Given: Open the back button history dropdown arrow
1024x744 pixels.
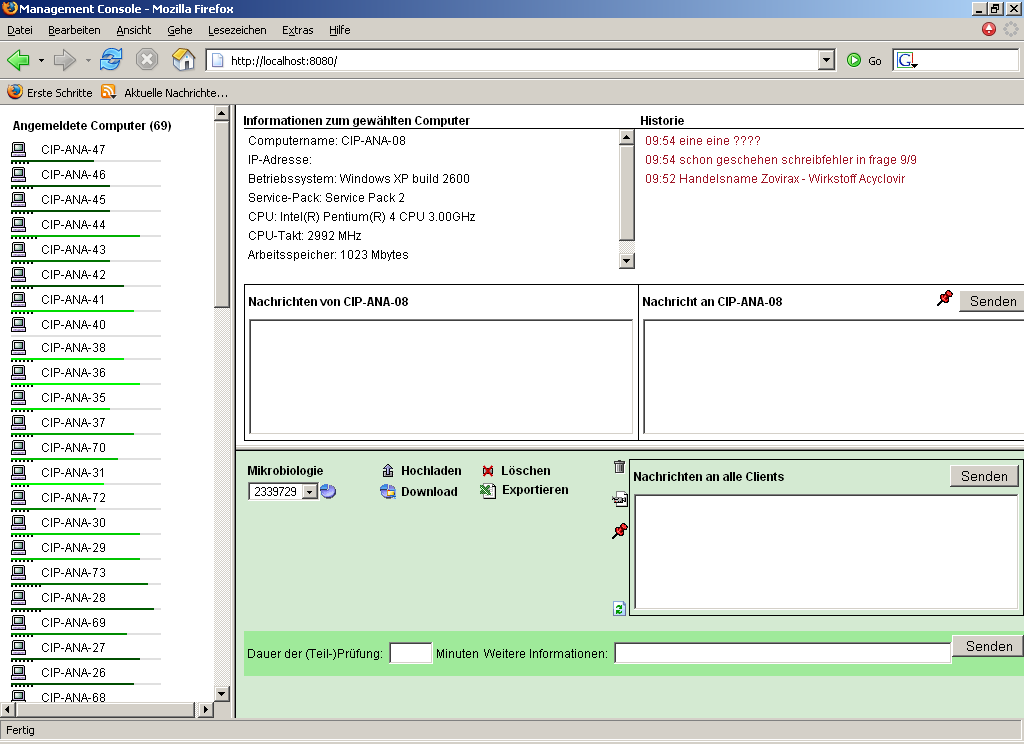Looking at the screenshot, I should tap(41, 60).
